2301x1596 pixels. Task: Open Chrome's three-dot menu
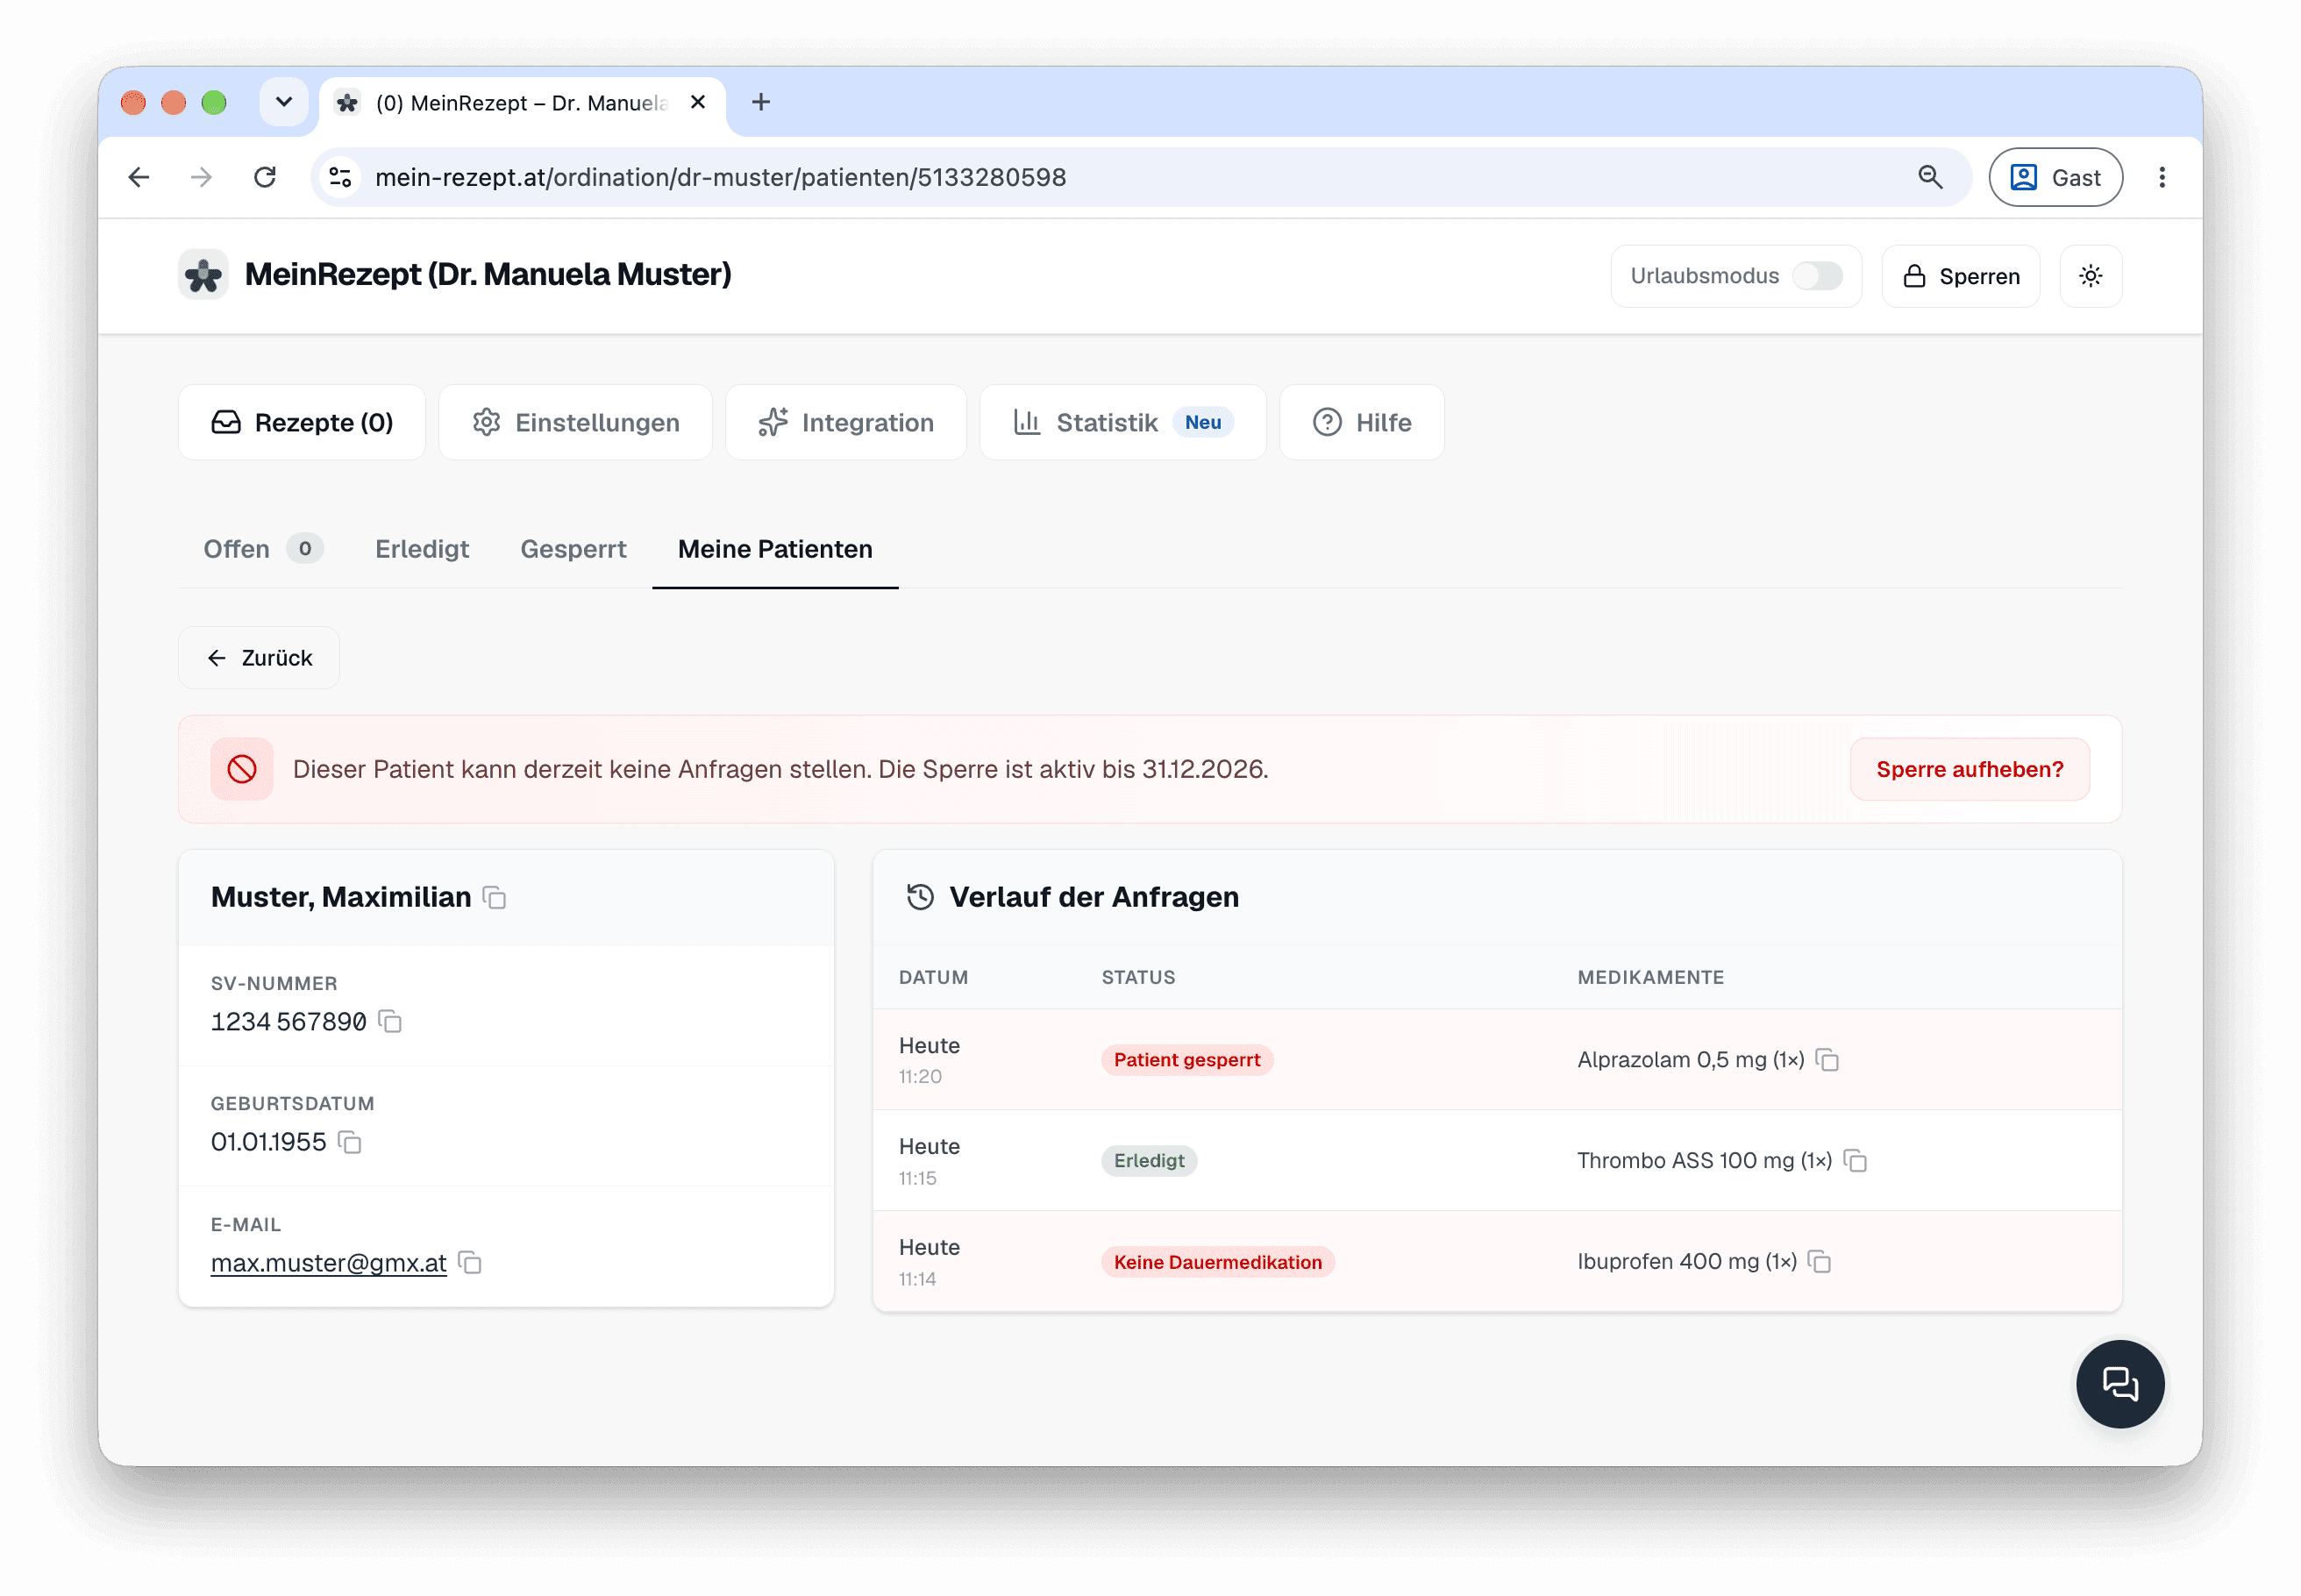2161,177
